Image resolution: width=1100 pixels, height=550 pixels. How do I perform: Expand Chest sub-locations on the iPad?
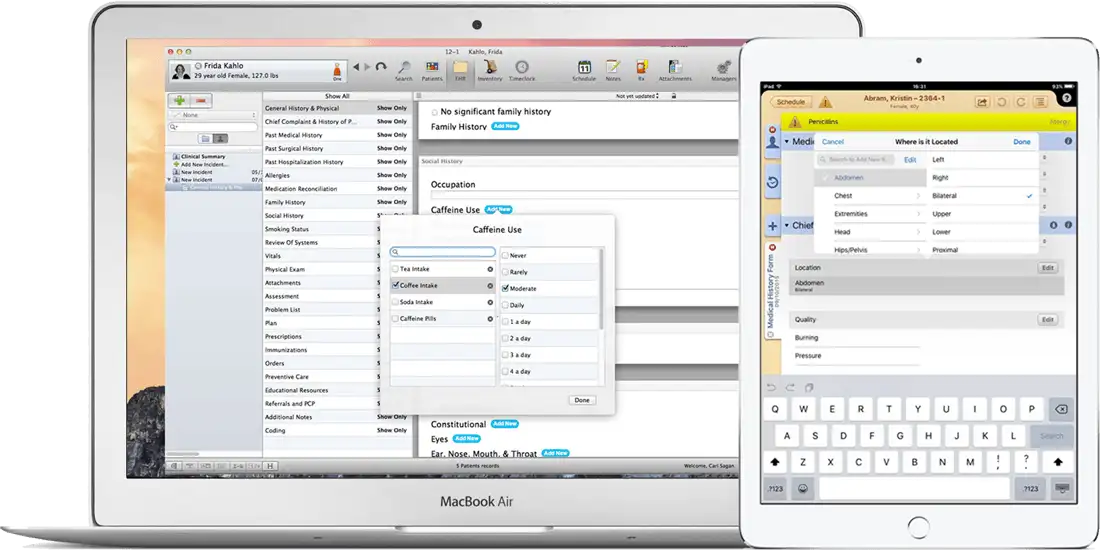tap(918, 196)
